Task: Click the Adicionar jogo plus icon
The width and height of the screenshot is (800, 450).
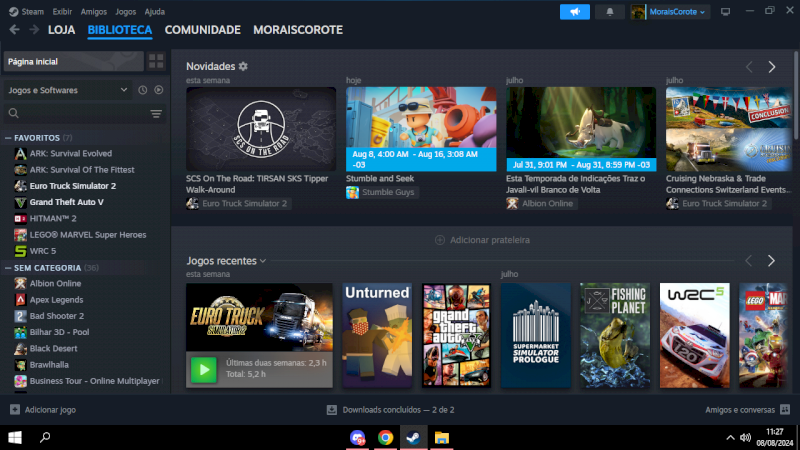Action: tap(15, 410)
